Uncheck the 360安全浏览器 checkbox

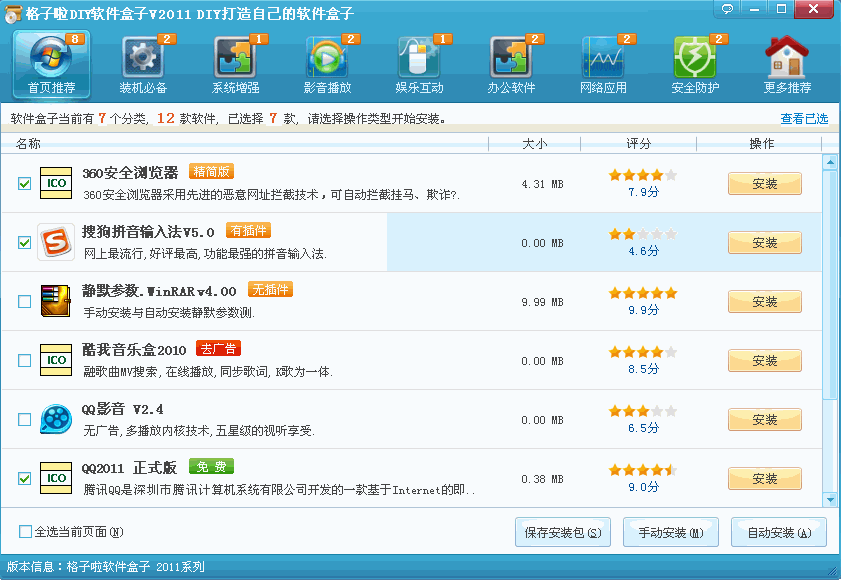24,183
